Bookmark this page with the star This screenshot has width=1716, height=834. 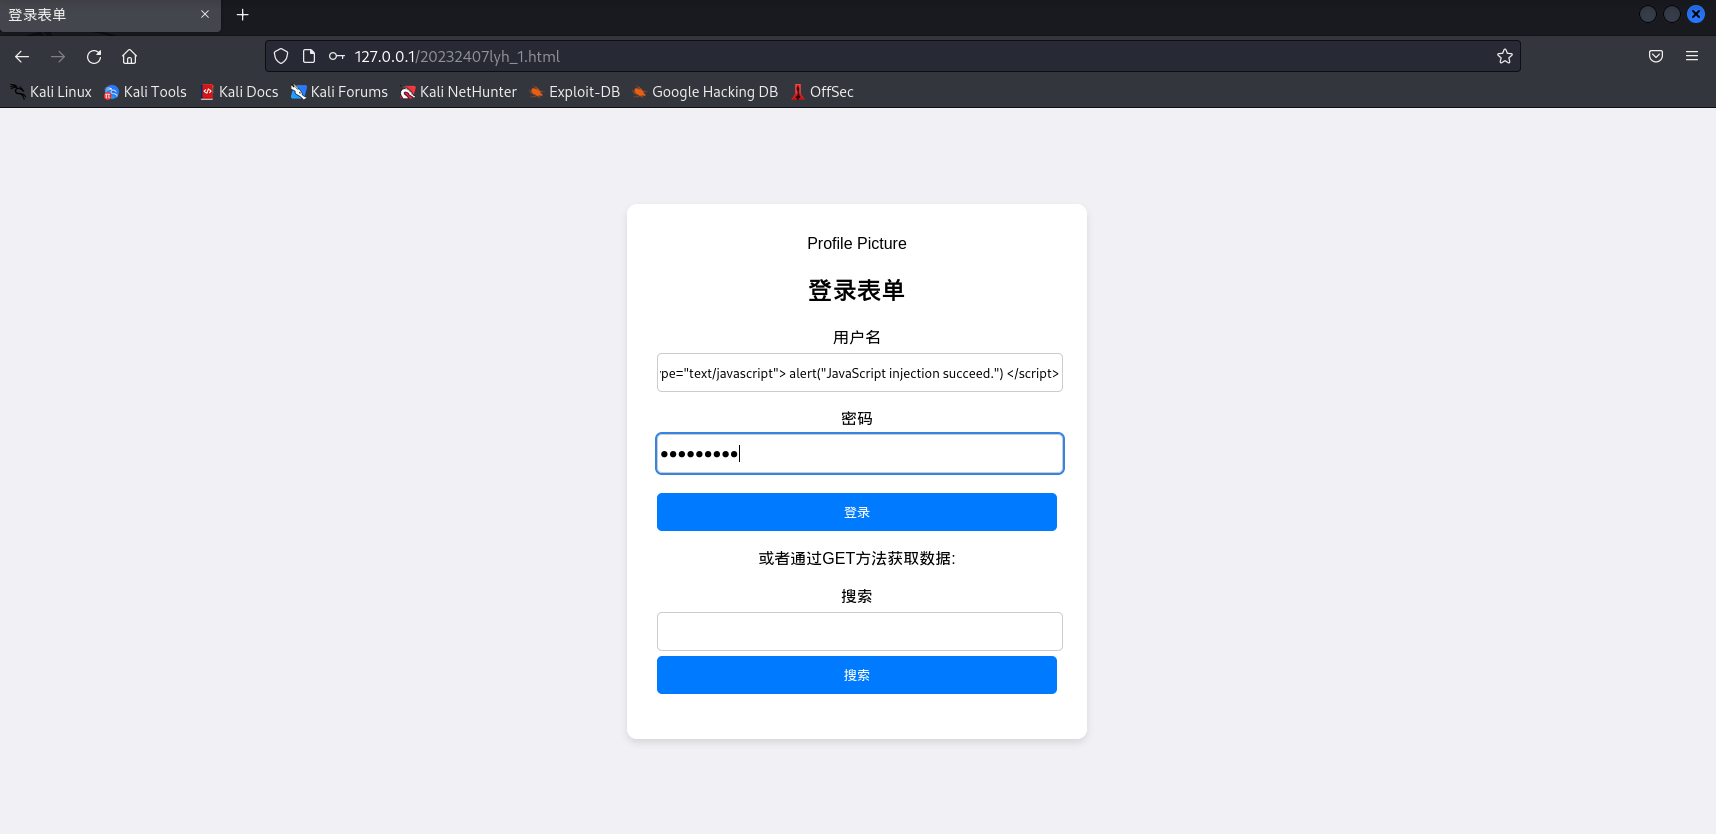tap(1504, 57)
